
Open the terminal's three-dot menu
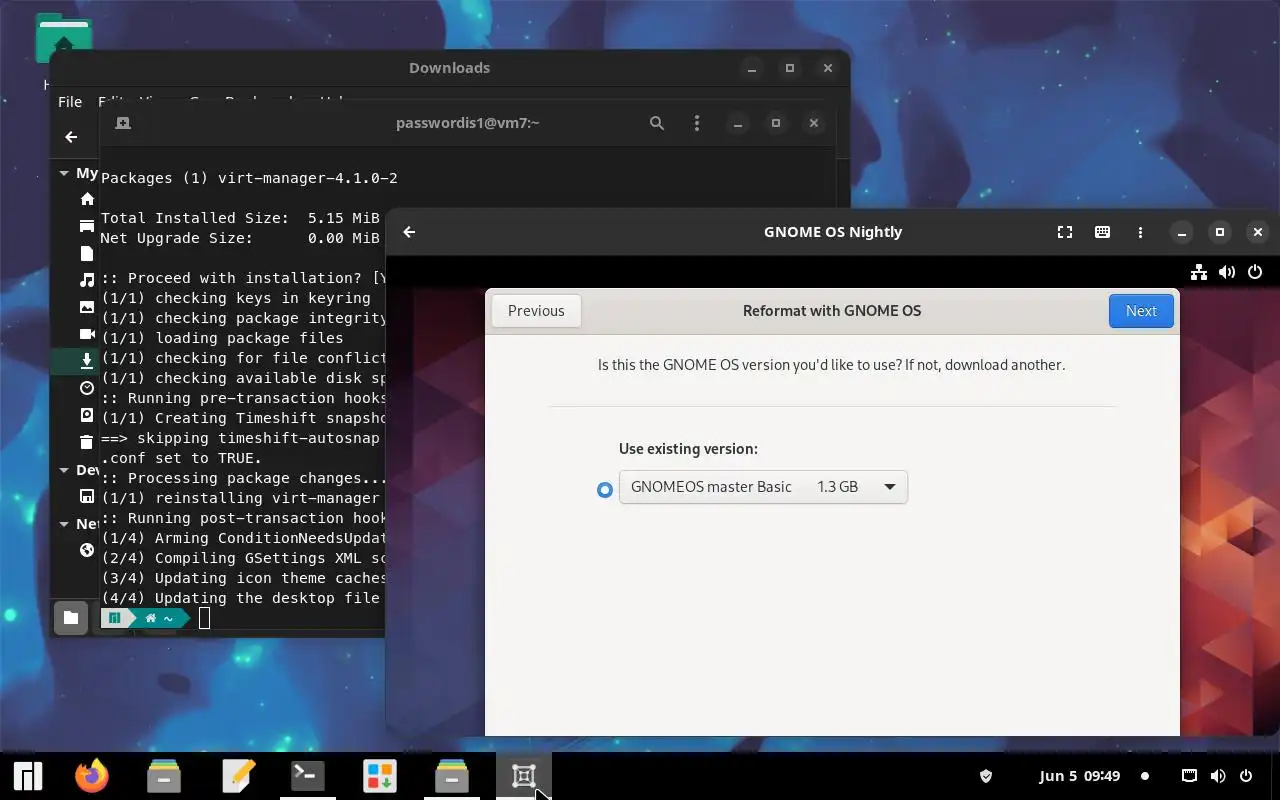pyautogui.click(x=697, y=123)
